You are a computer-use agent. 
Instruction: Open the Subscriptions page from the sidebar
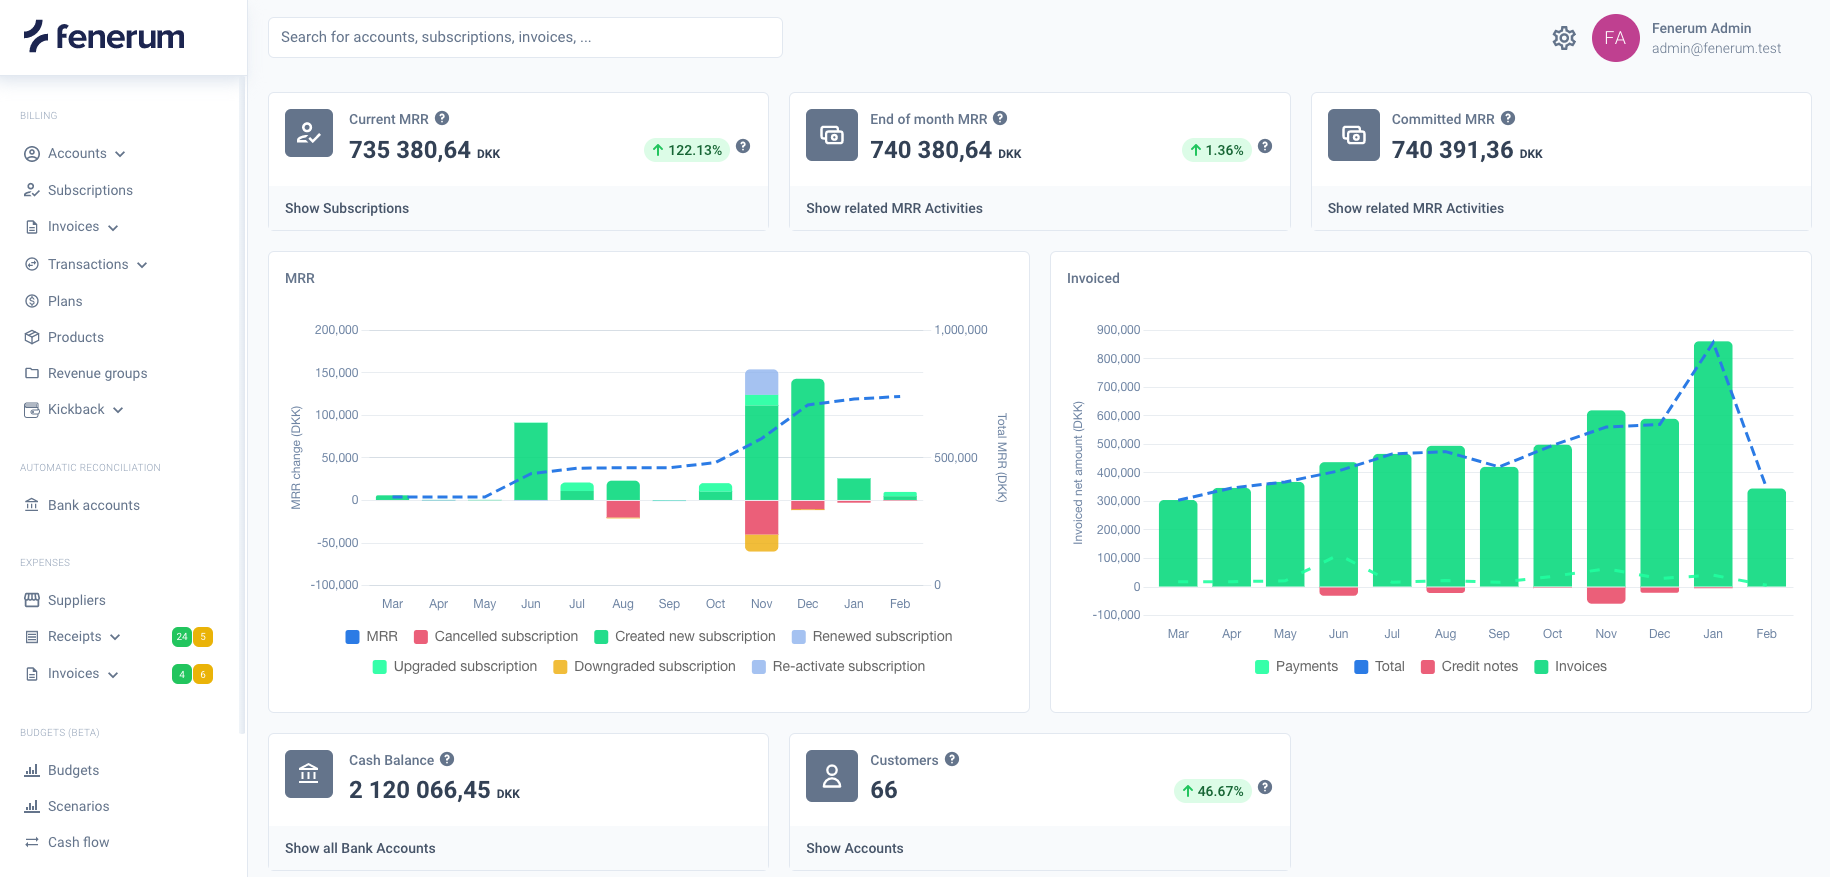(90, 190)
